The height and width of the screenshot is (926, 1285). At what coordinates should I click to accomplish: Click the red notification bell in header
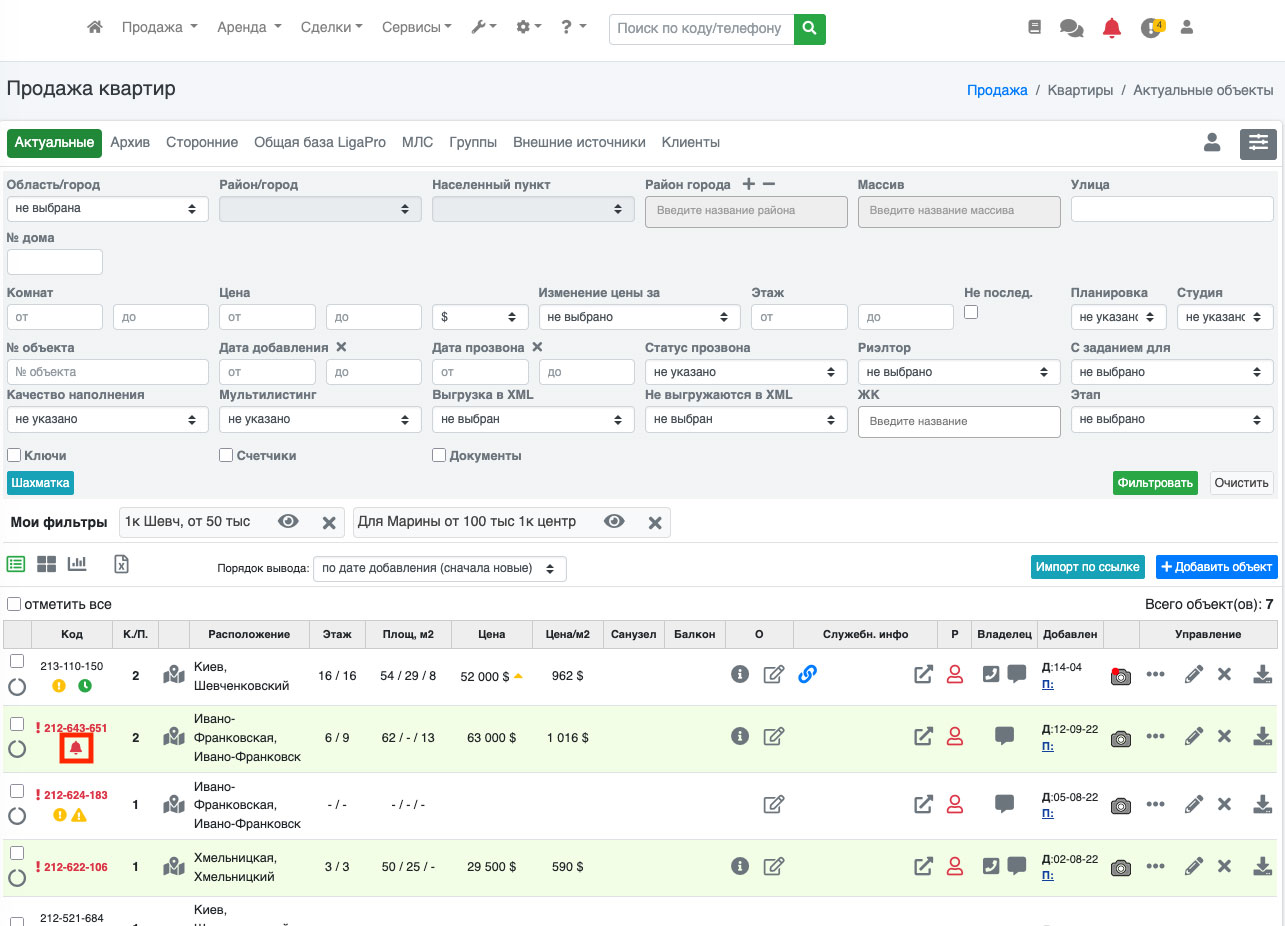pos(1111,28)
